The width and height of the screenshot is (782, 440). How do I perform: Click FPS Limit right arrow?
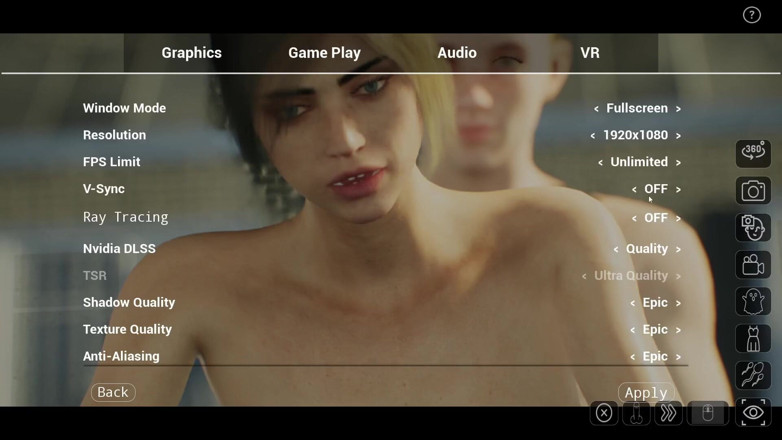tap(678, 163)
